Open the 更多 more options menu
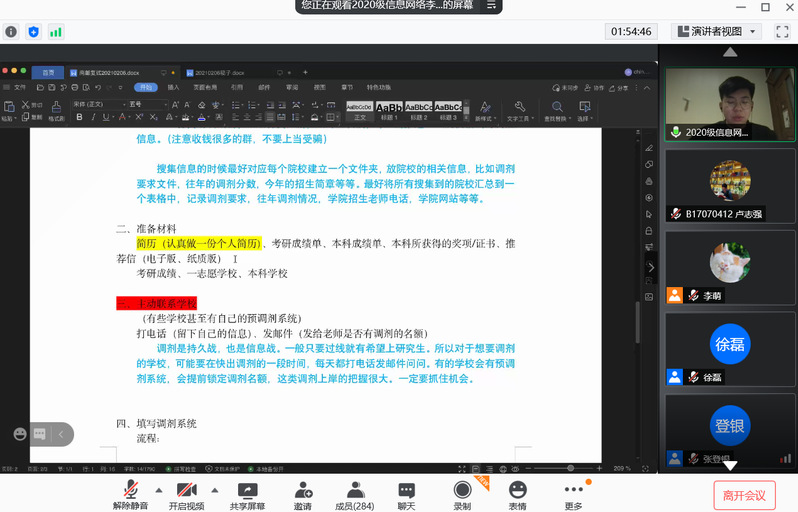 tap(573, 494)
